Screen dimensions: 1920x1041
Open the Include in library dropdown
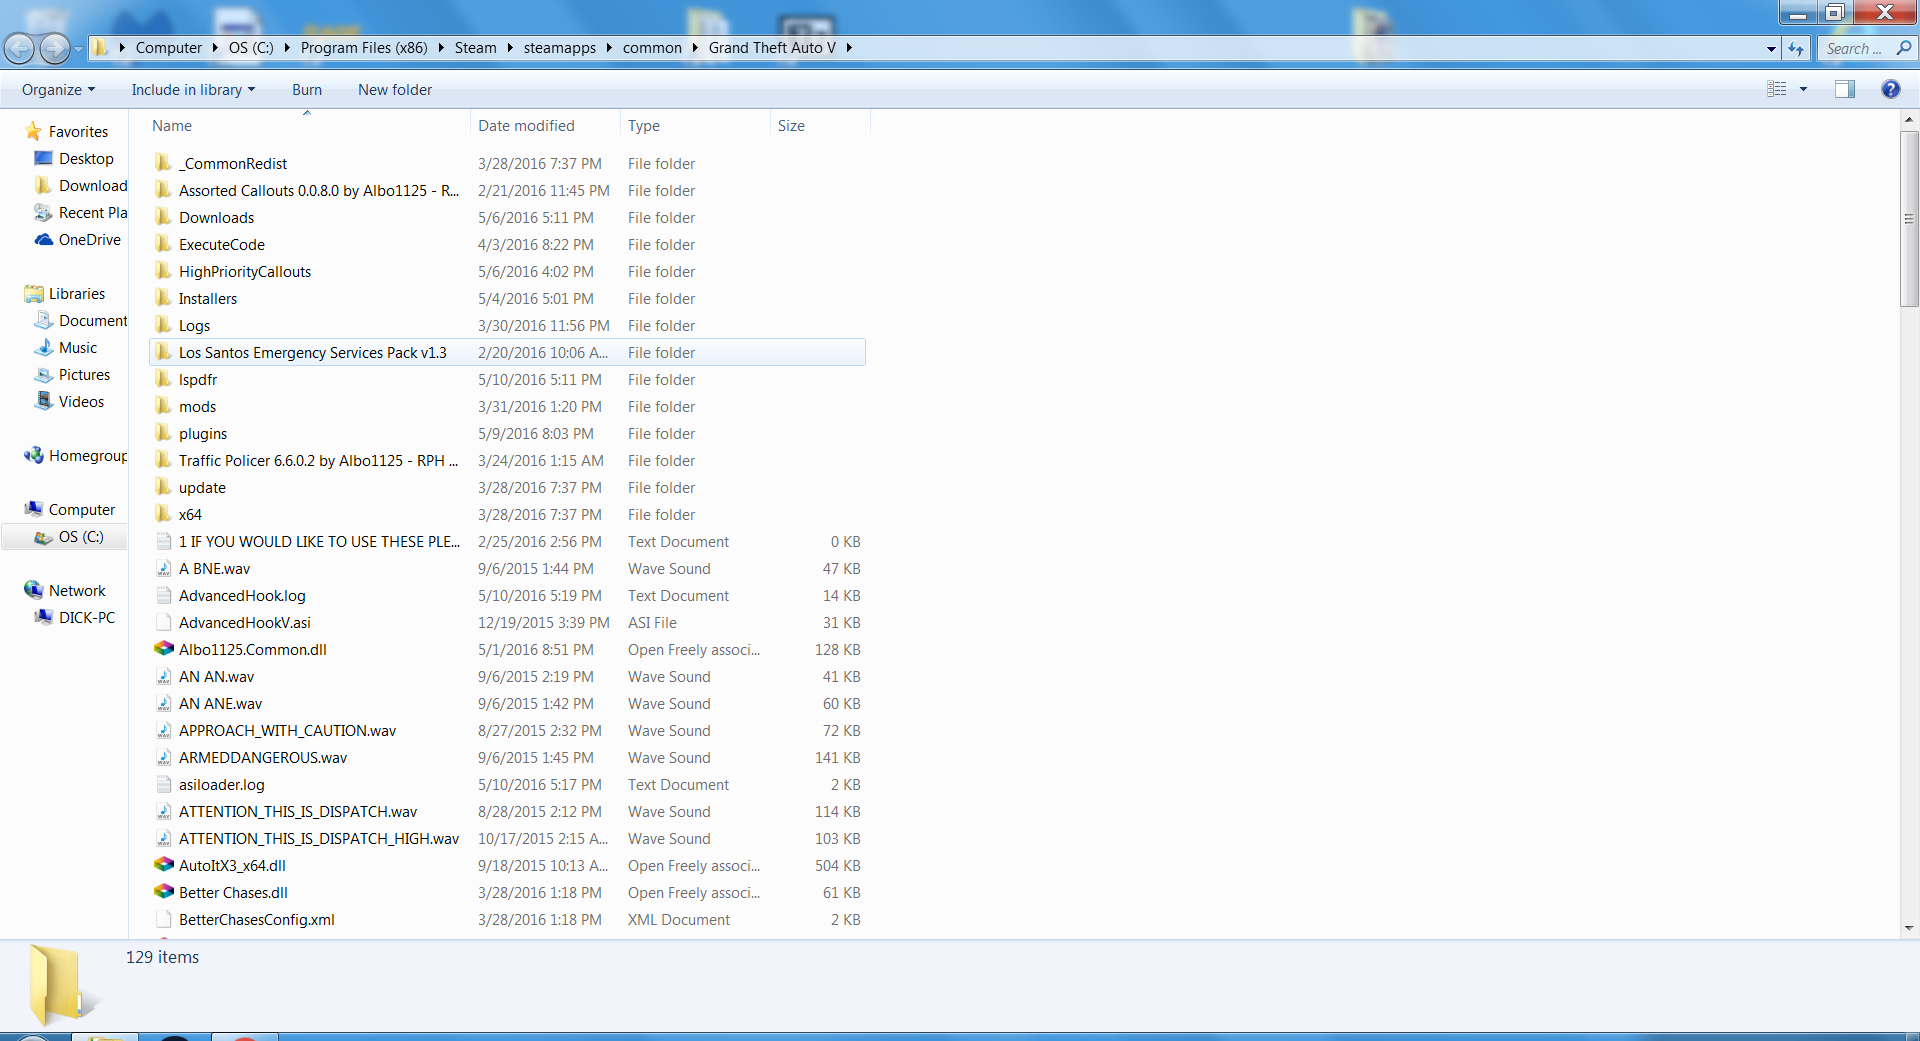pos(193,89)
